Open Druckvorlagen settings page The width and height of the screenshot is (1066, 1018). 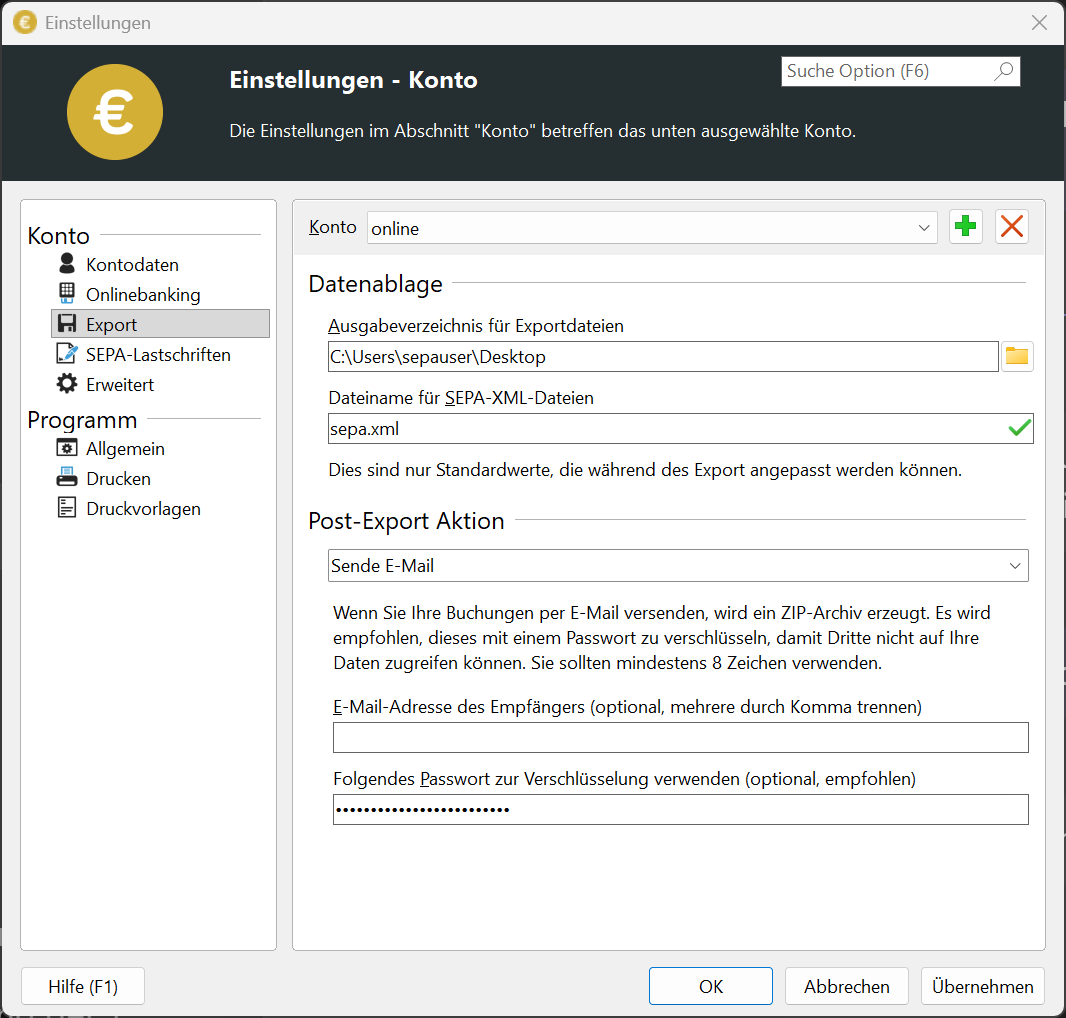(x=143, y=509)
